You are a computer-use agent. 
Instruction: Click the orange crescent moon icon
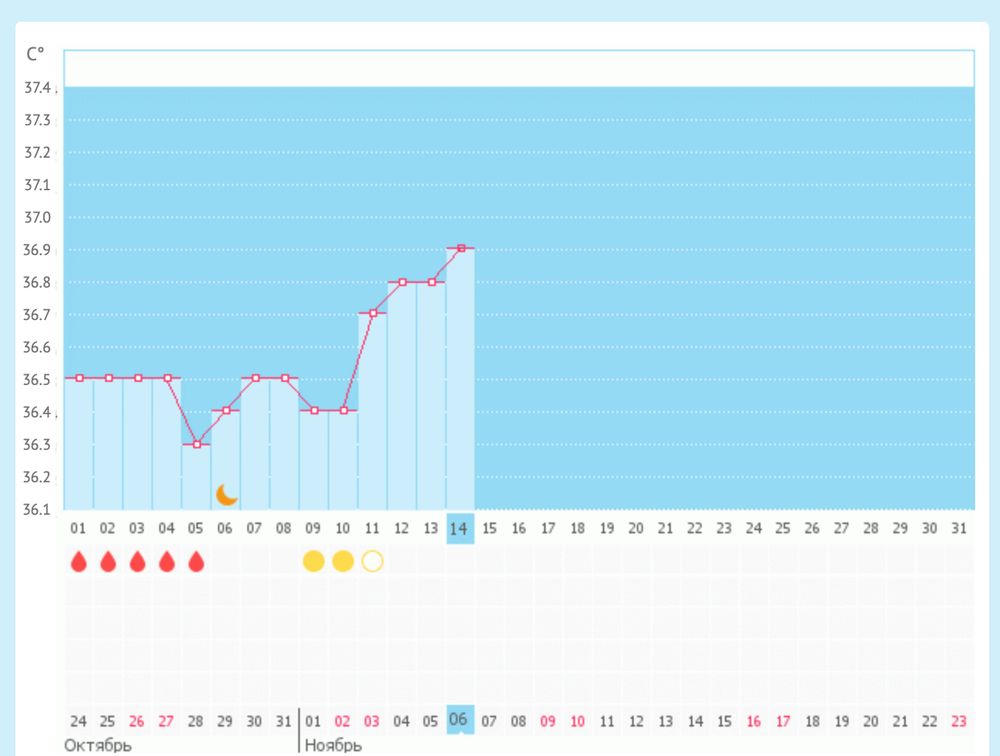[x=227, y=494]
